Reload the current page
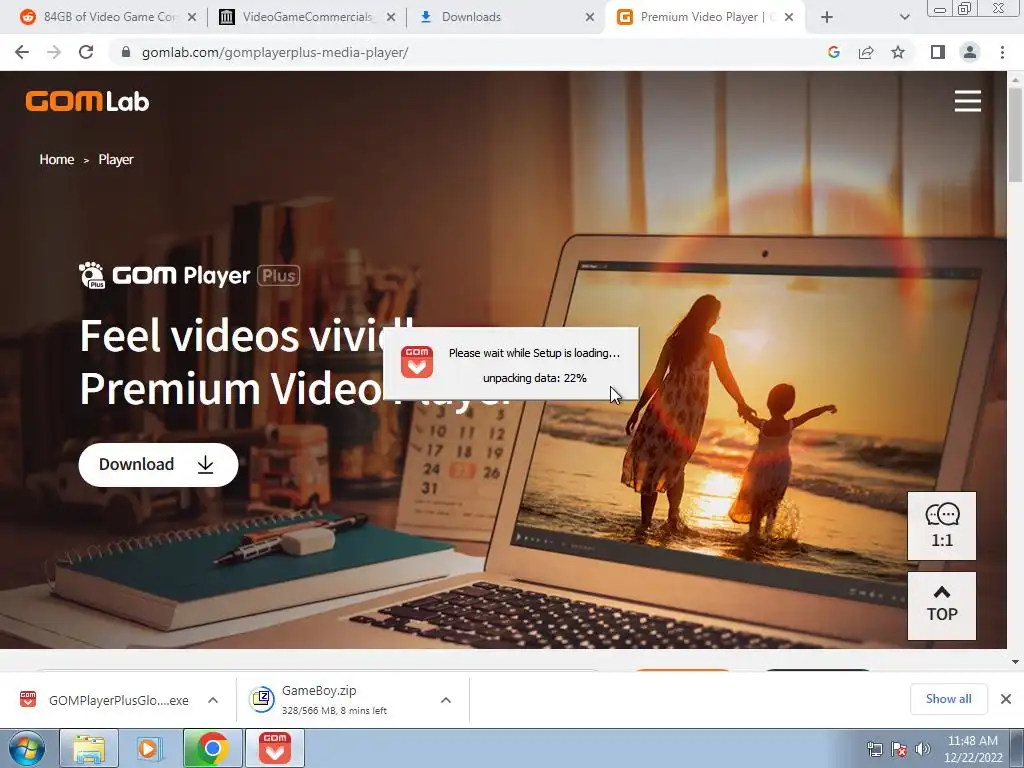1024x768 pixels. coord(86,52)
